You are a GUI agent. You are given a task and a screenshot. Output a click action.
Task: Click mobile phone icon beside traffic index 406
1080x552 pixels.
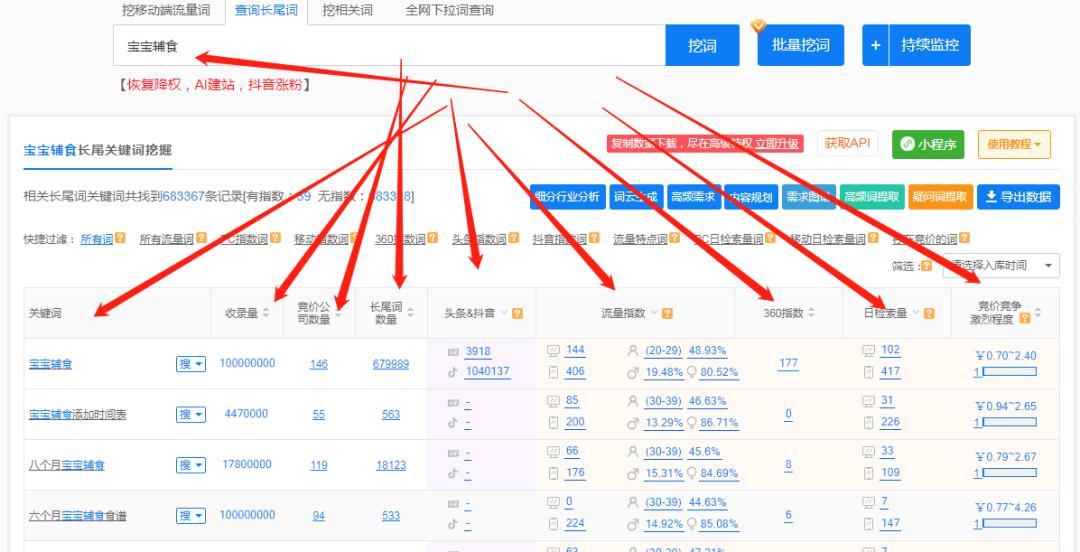click(552, 372)
